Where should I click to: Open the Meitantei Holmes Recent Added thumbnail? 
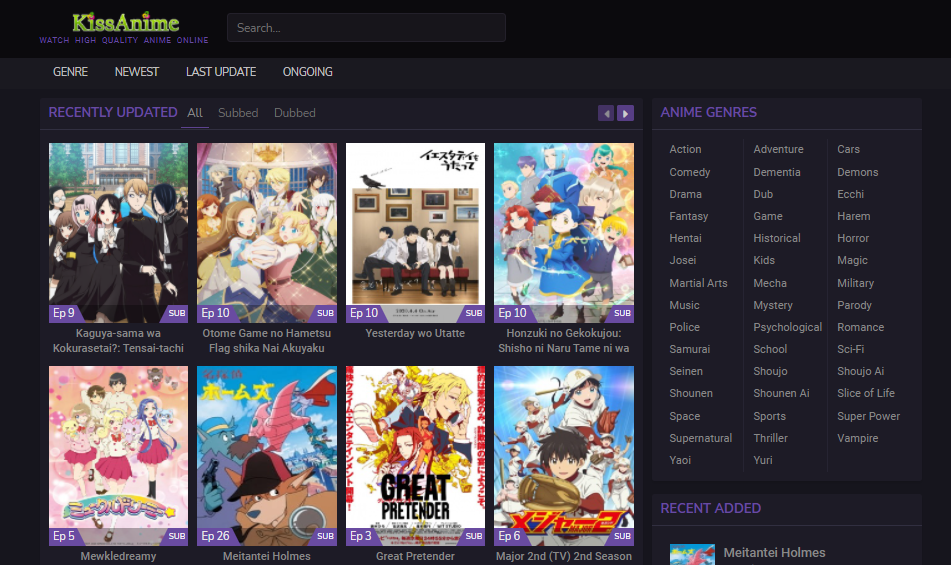point(692,555)
